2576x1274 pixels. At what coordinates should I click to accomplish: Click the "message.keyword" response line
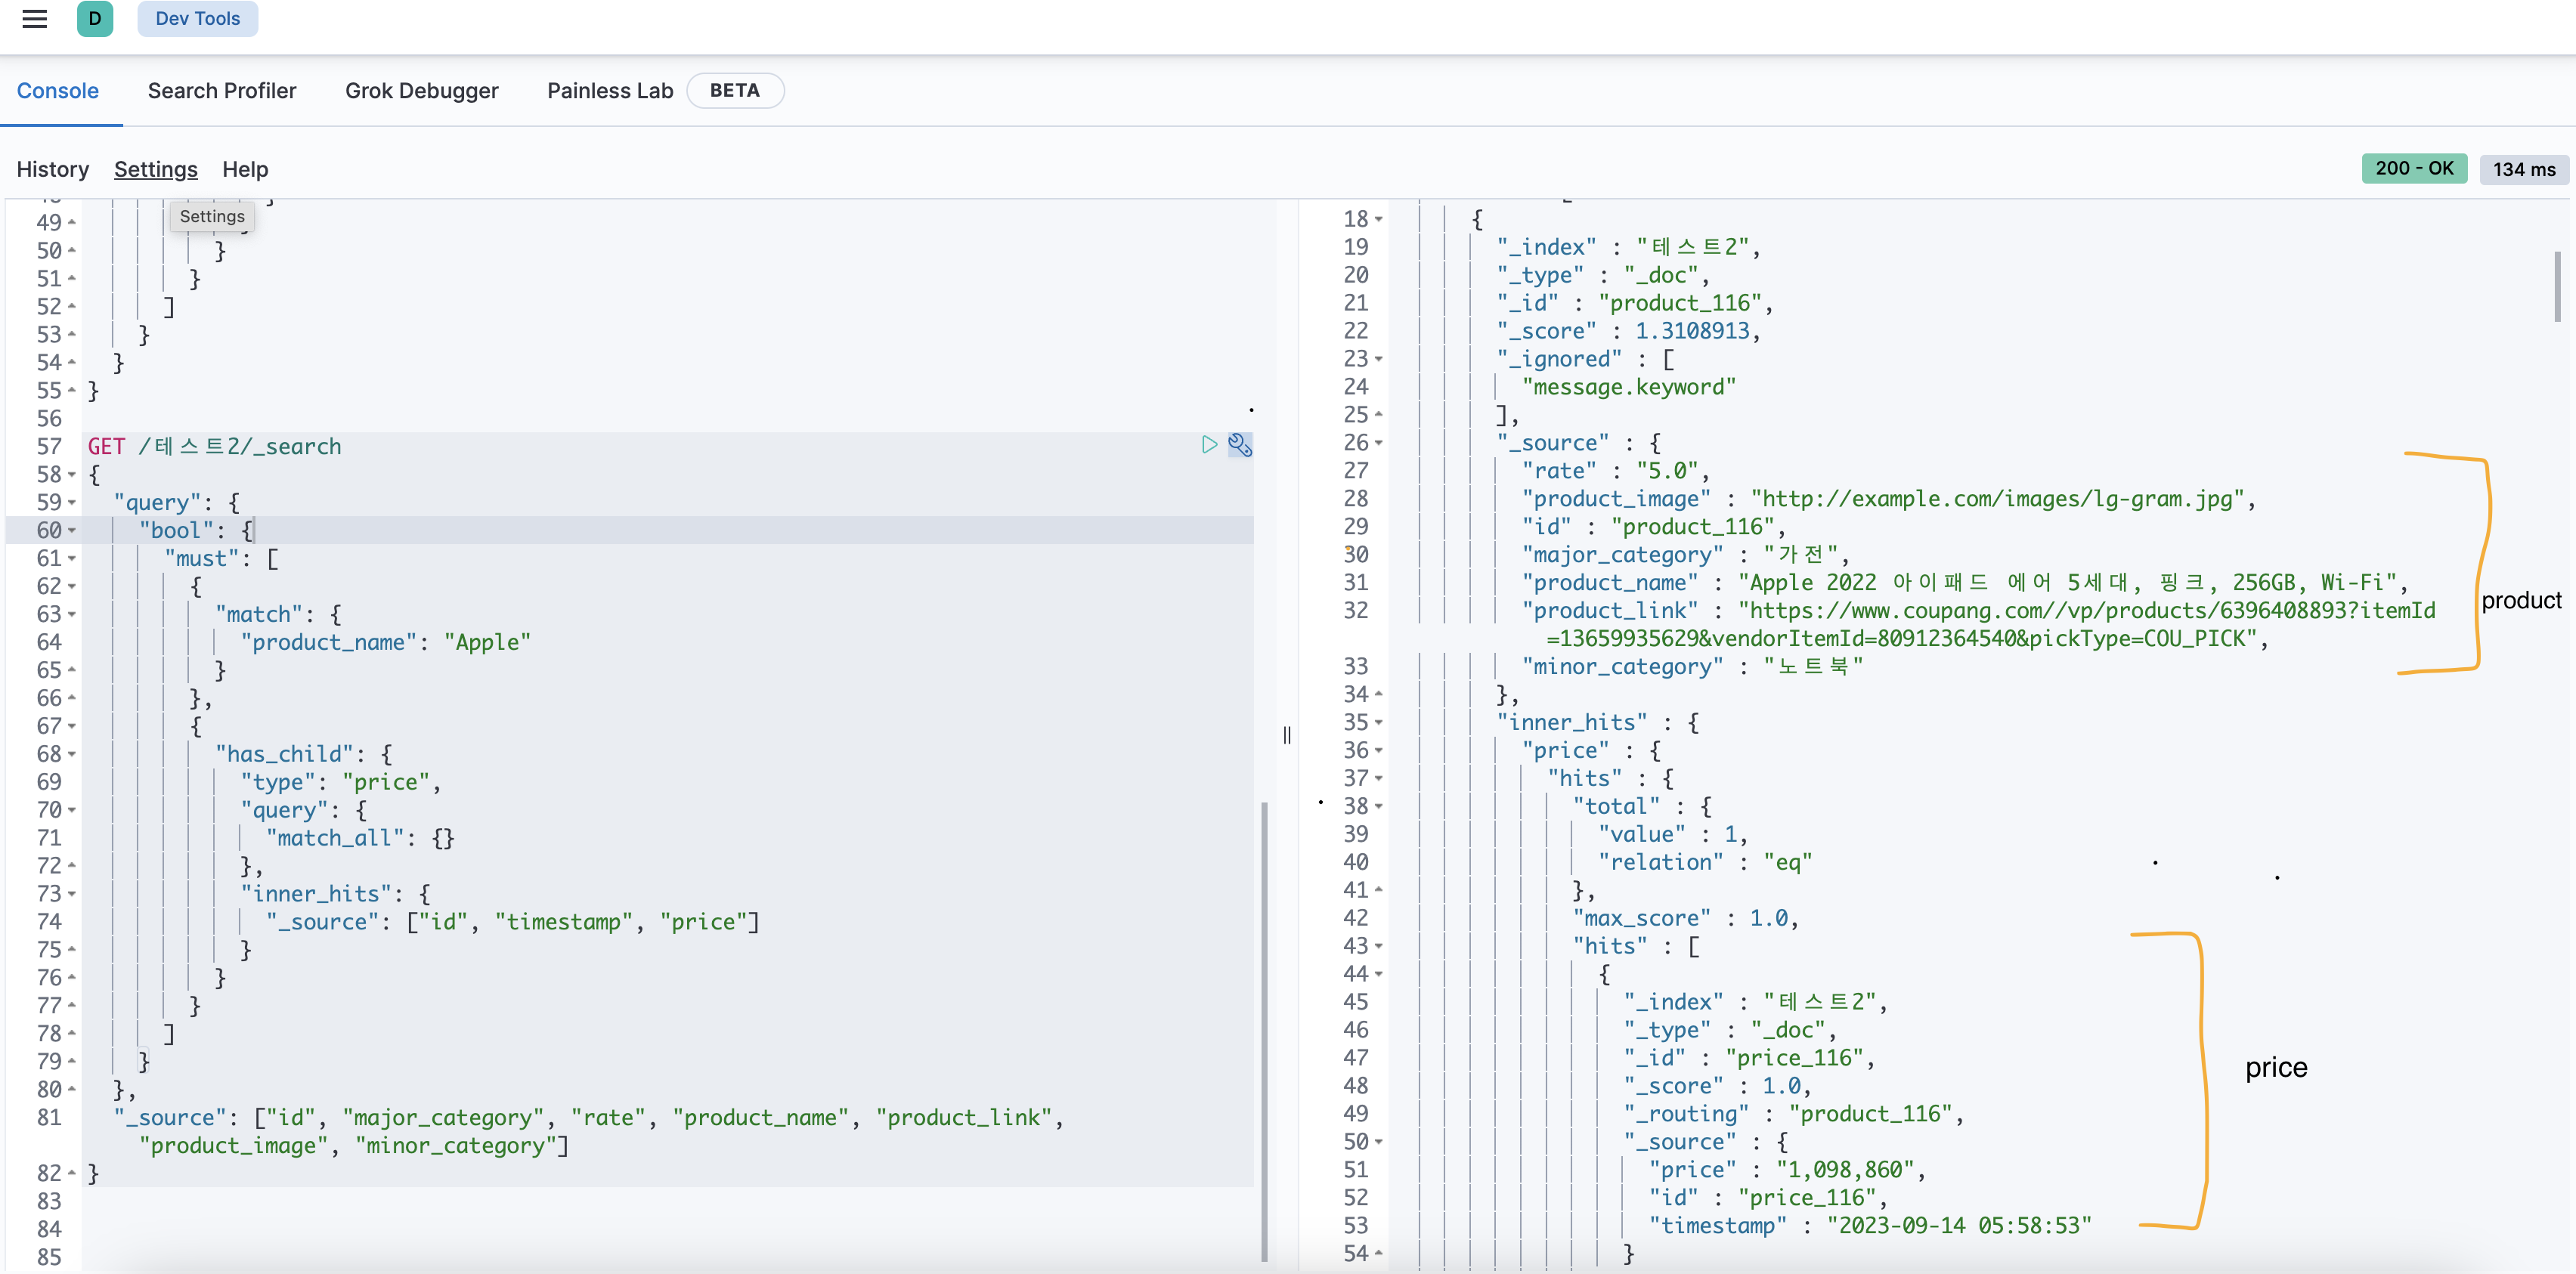1629,388
